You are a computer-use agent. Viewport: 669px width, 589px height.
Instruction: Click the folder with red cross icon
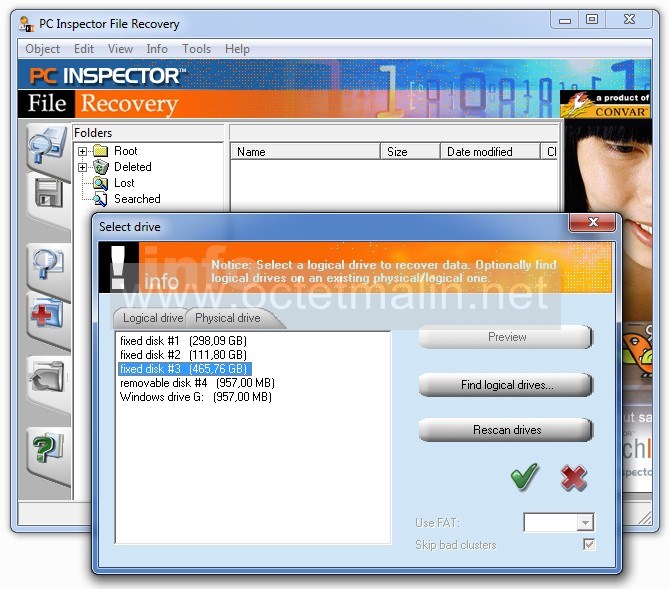[x=47, y=313]
